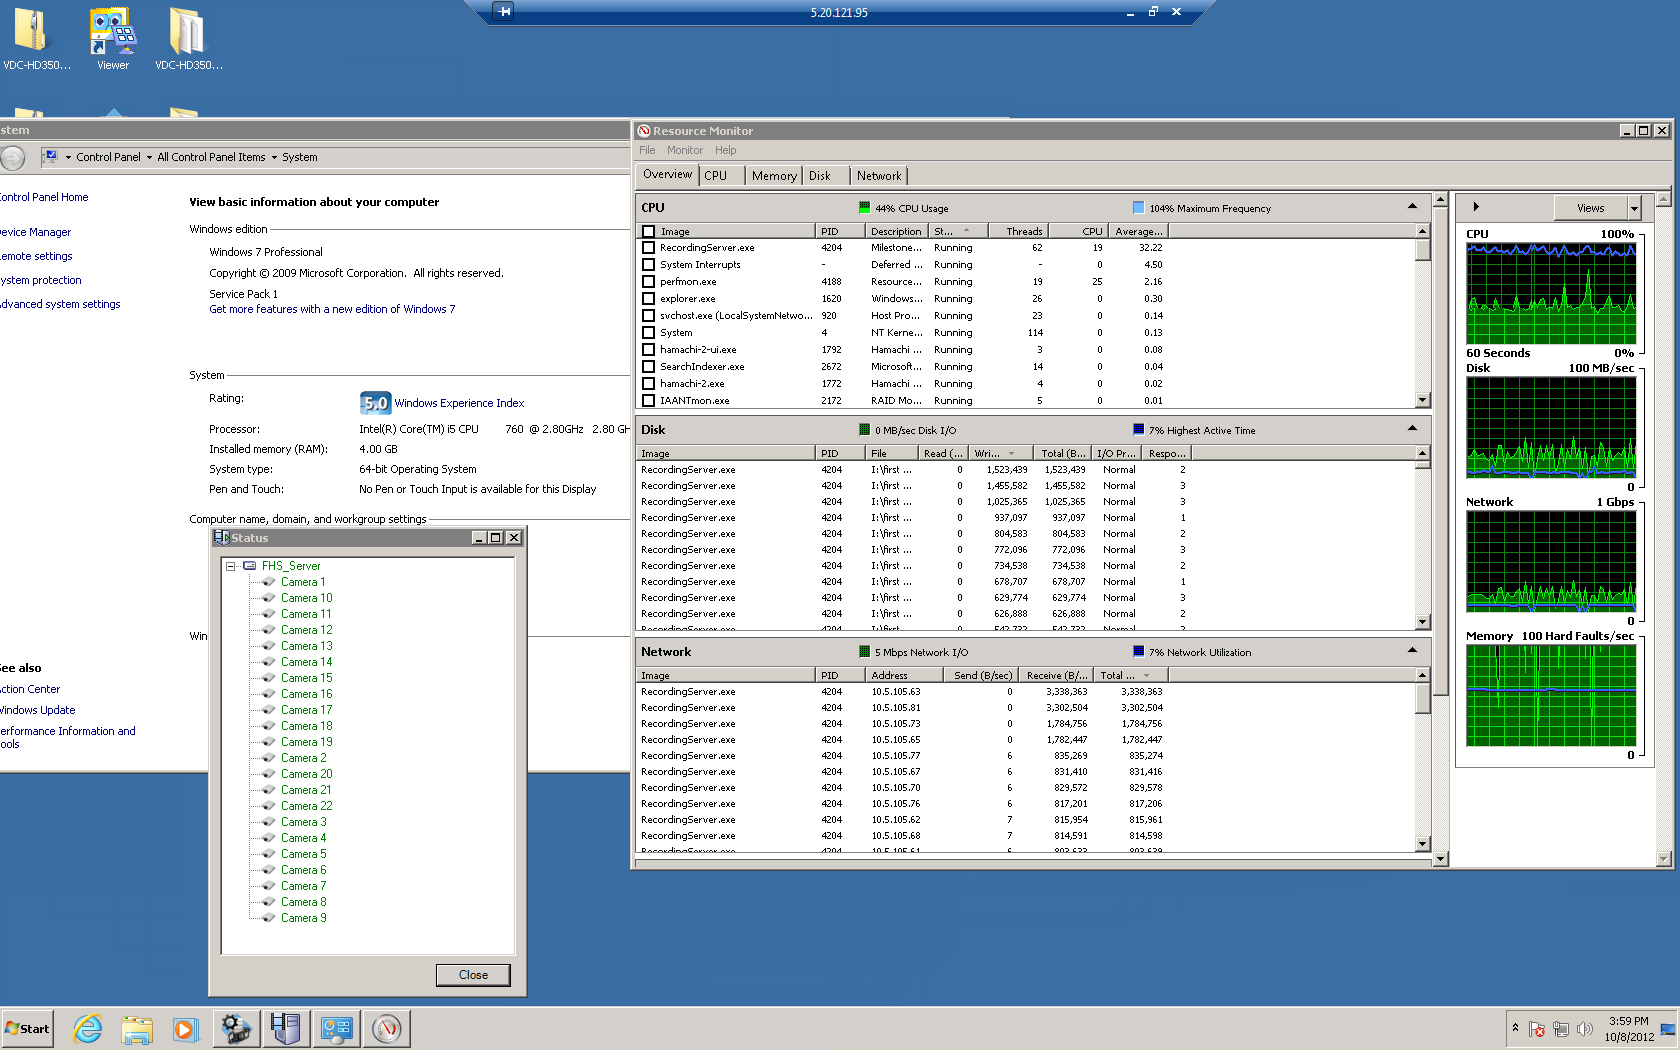The width and height of the screenshot is (1680, 1050).
Task: Select Camera 1 icon in Status tree
Action: point(268,582)
